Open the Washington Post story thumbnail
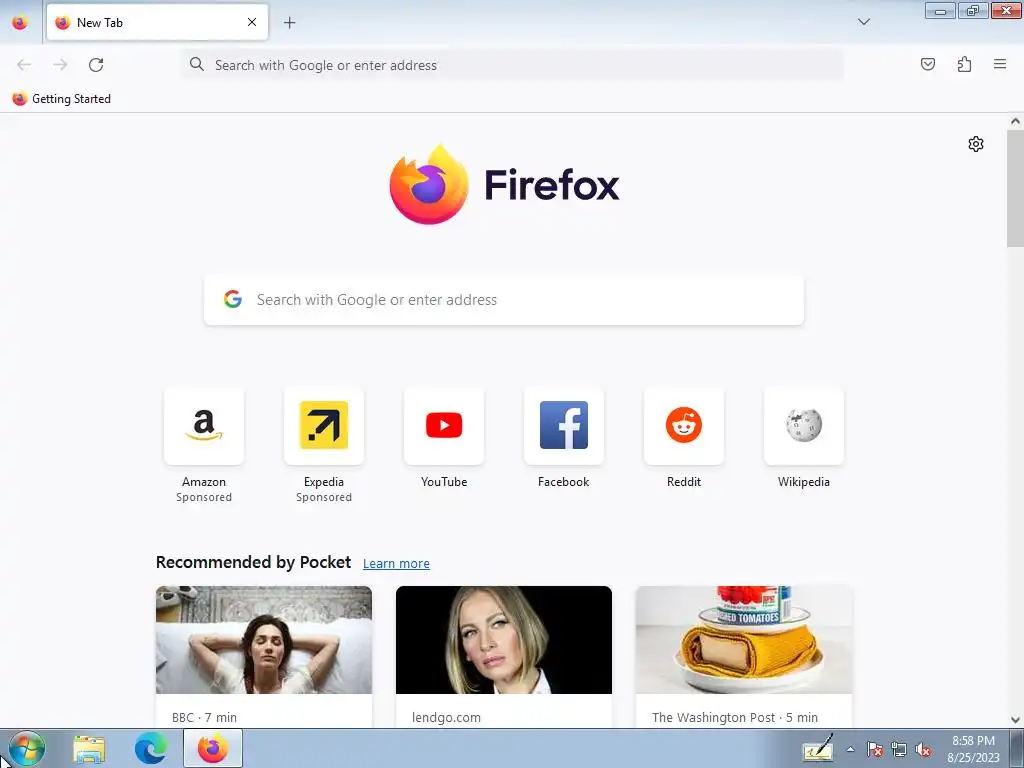This screenshot has height=768, width=1024. (744, 640)
